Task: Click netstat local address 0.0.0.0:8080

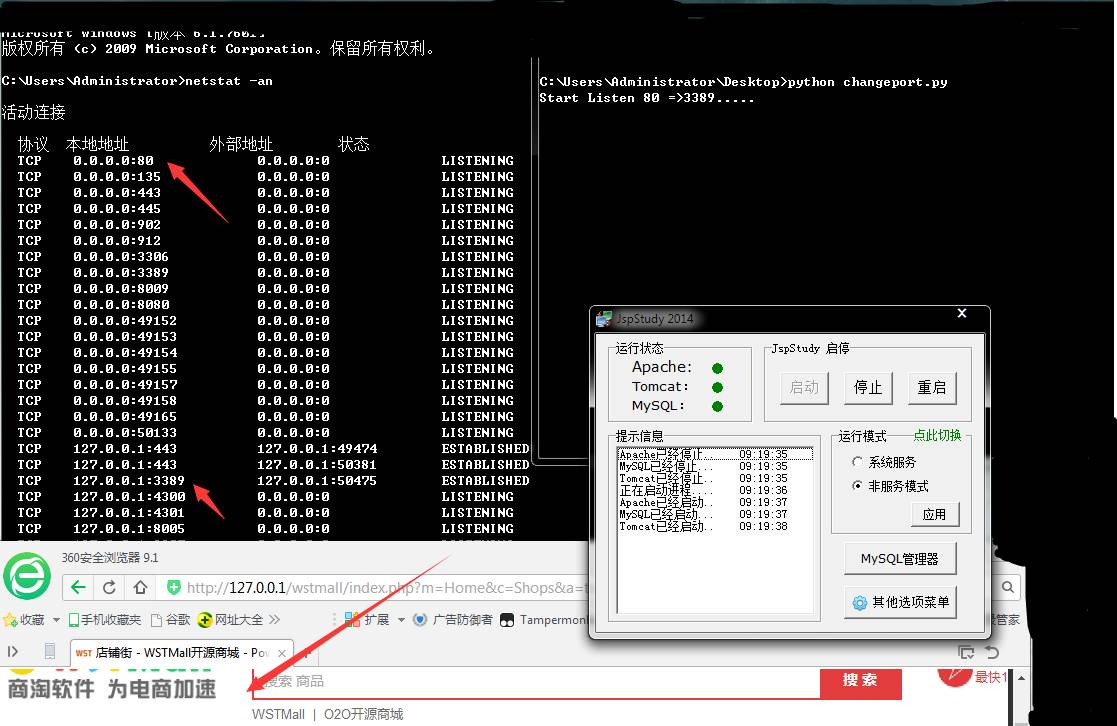Action: click(x=121, y=305)
